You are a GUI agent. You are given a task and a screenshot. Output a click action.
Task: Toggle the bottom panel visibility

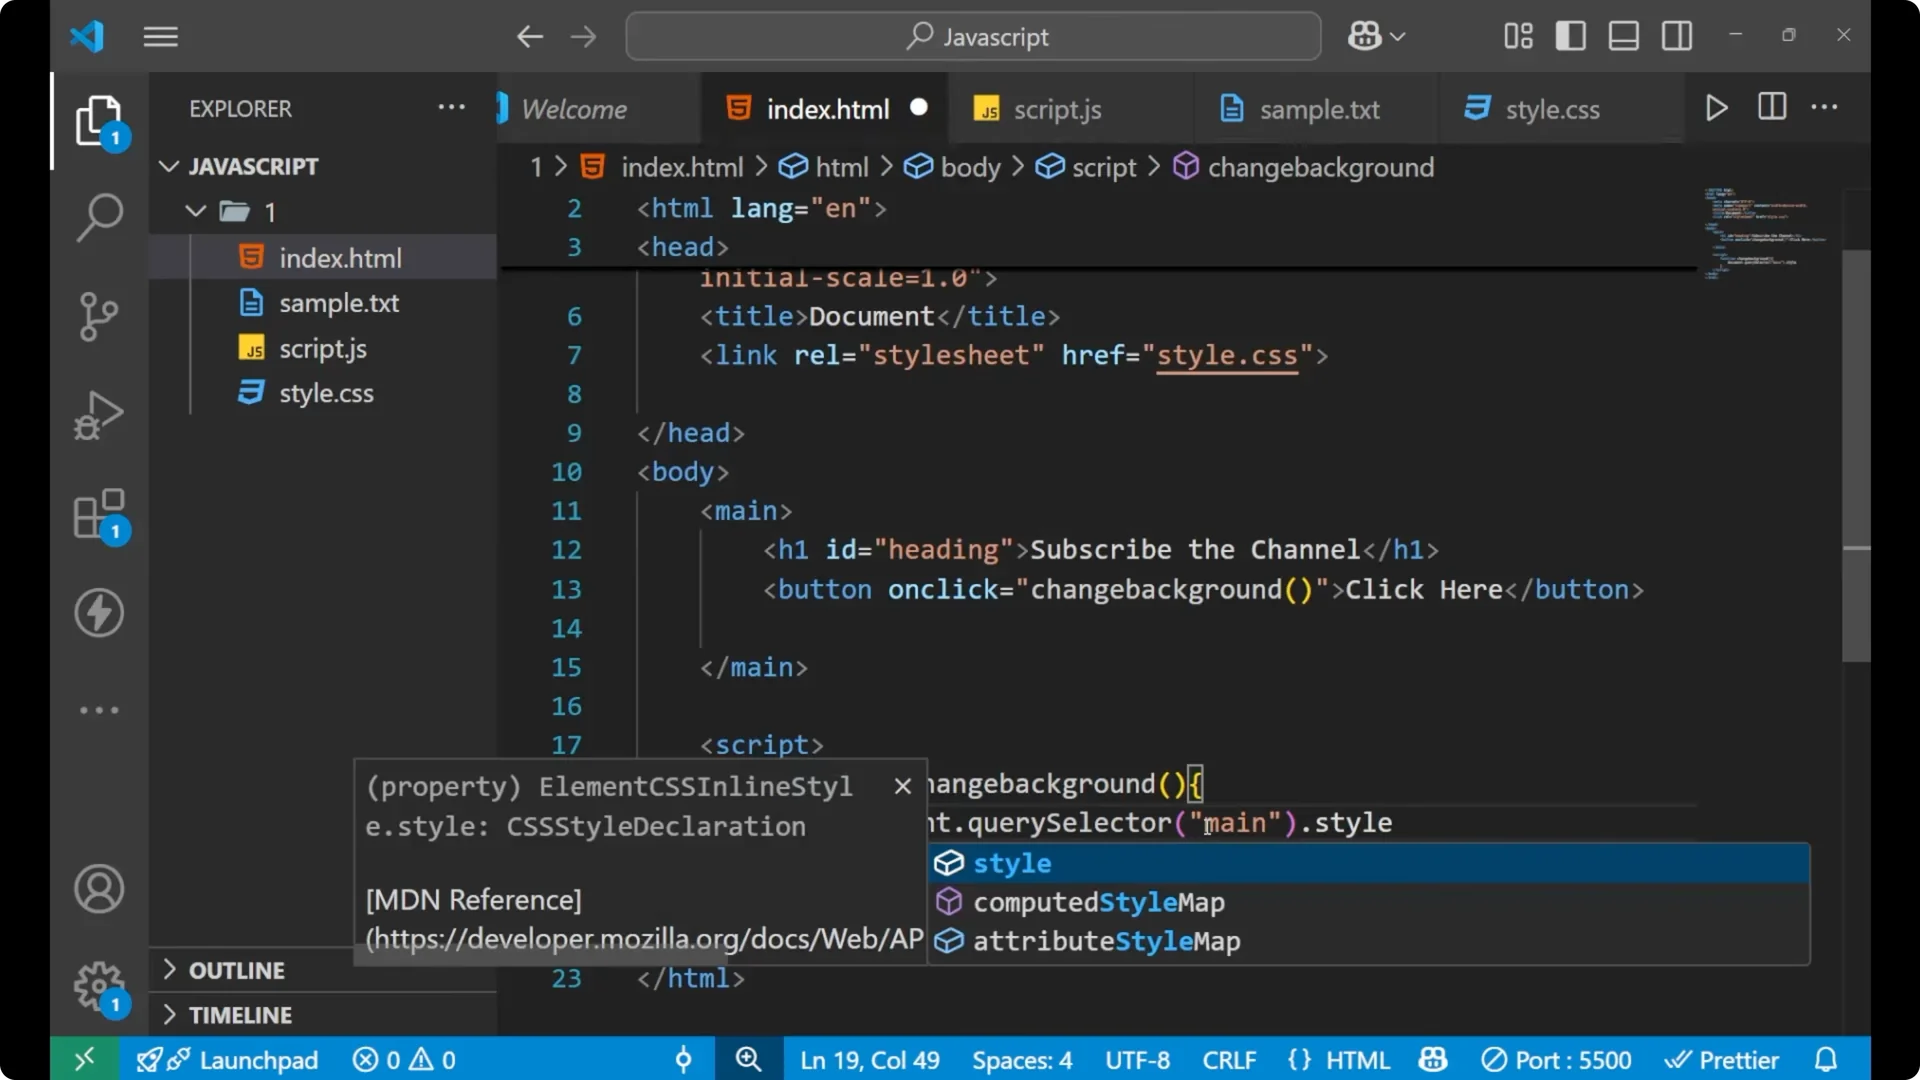(1623, 35)
